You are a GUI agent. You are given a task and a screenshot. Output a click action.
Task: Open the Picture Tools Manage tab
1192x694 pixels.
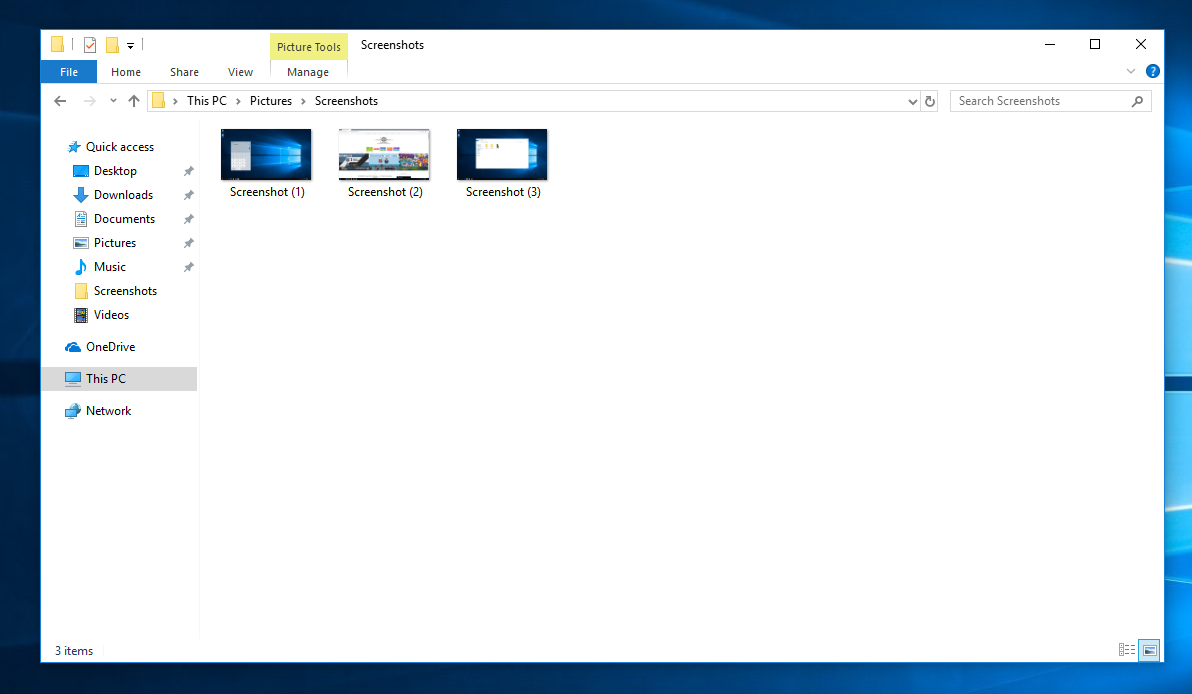(x=308, y=71)
